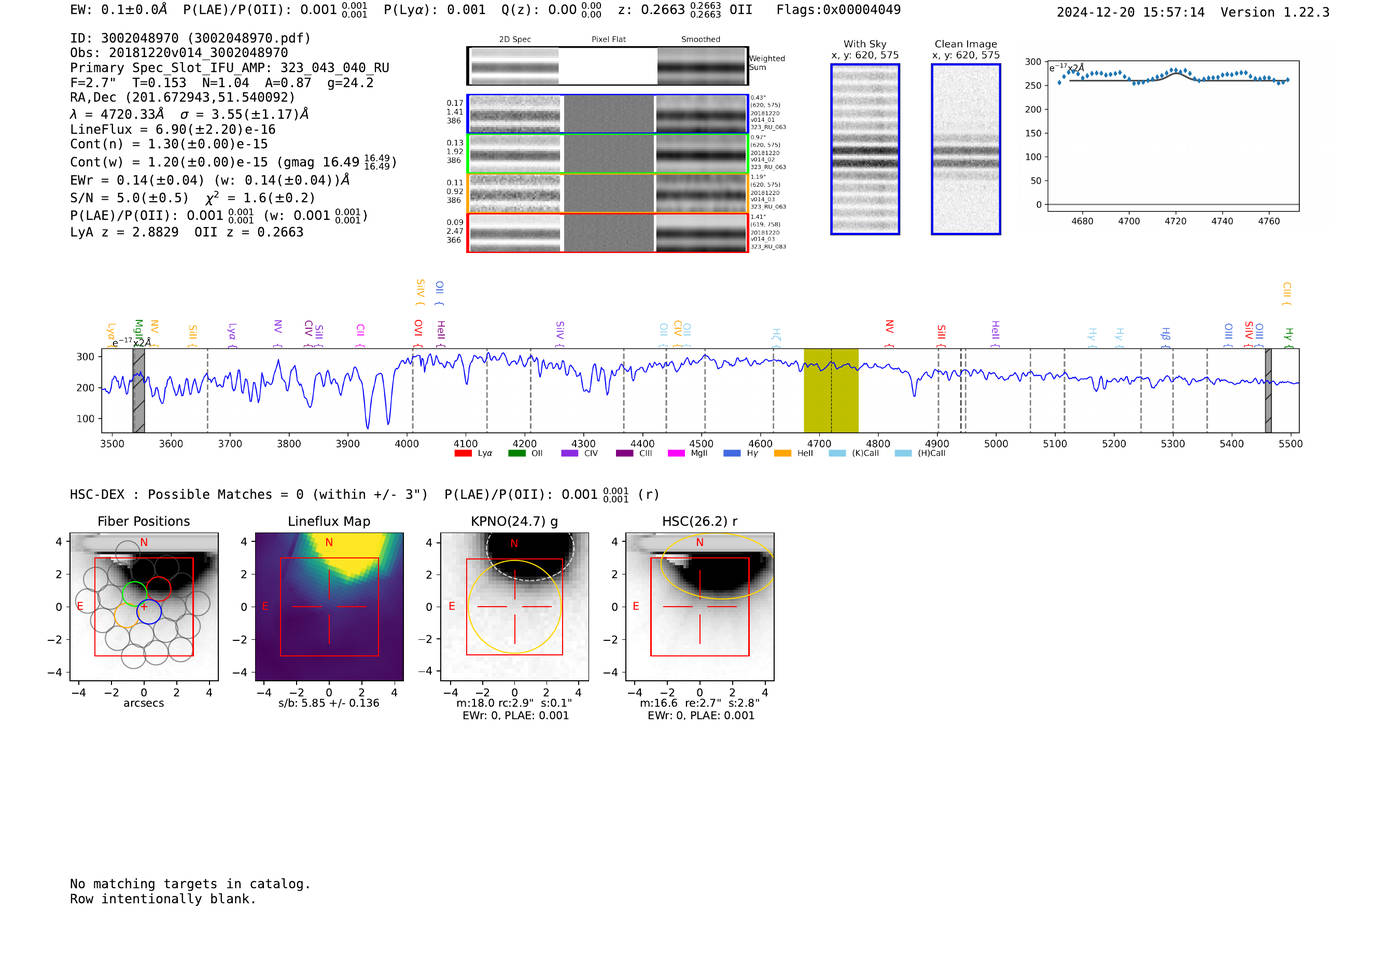Click the λ = 4720.33Å line
The image size is (1400, 953).
[x=190, y=114]
